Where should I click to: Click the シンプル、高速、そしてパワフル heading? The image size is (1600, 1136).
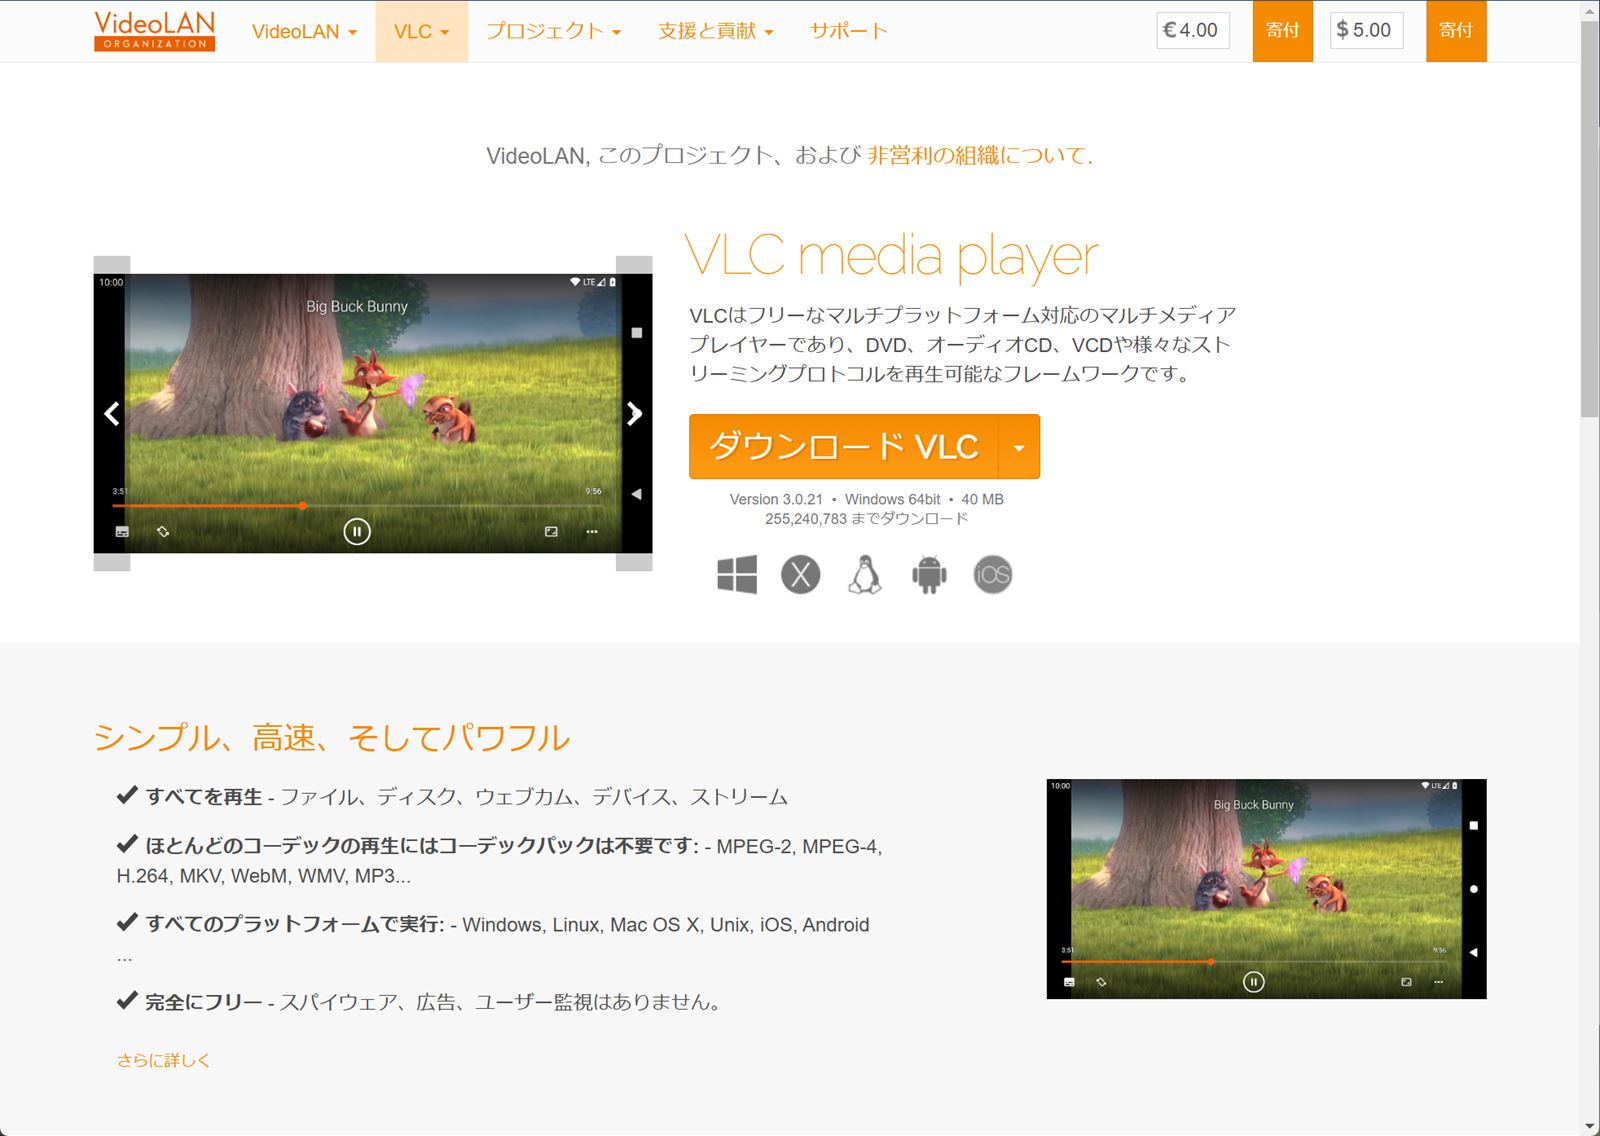click(332, 738)
